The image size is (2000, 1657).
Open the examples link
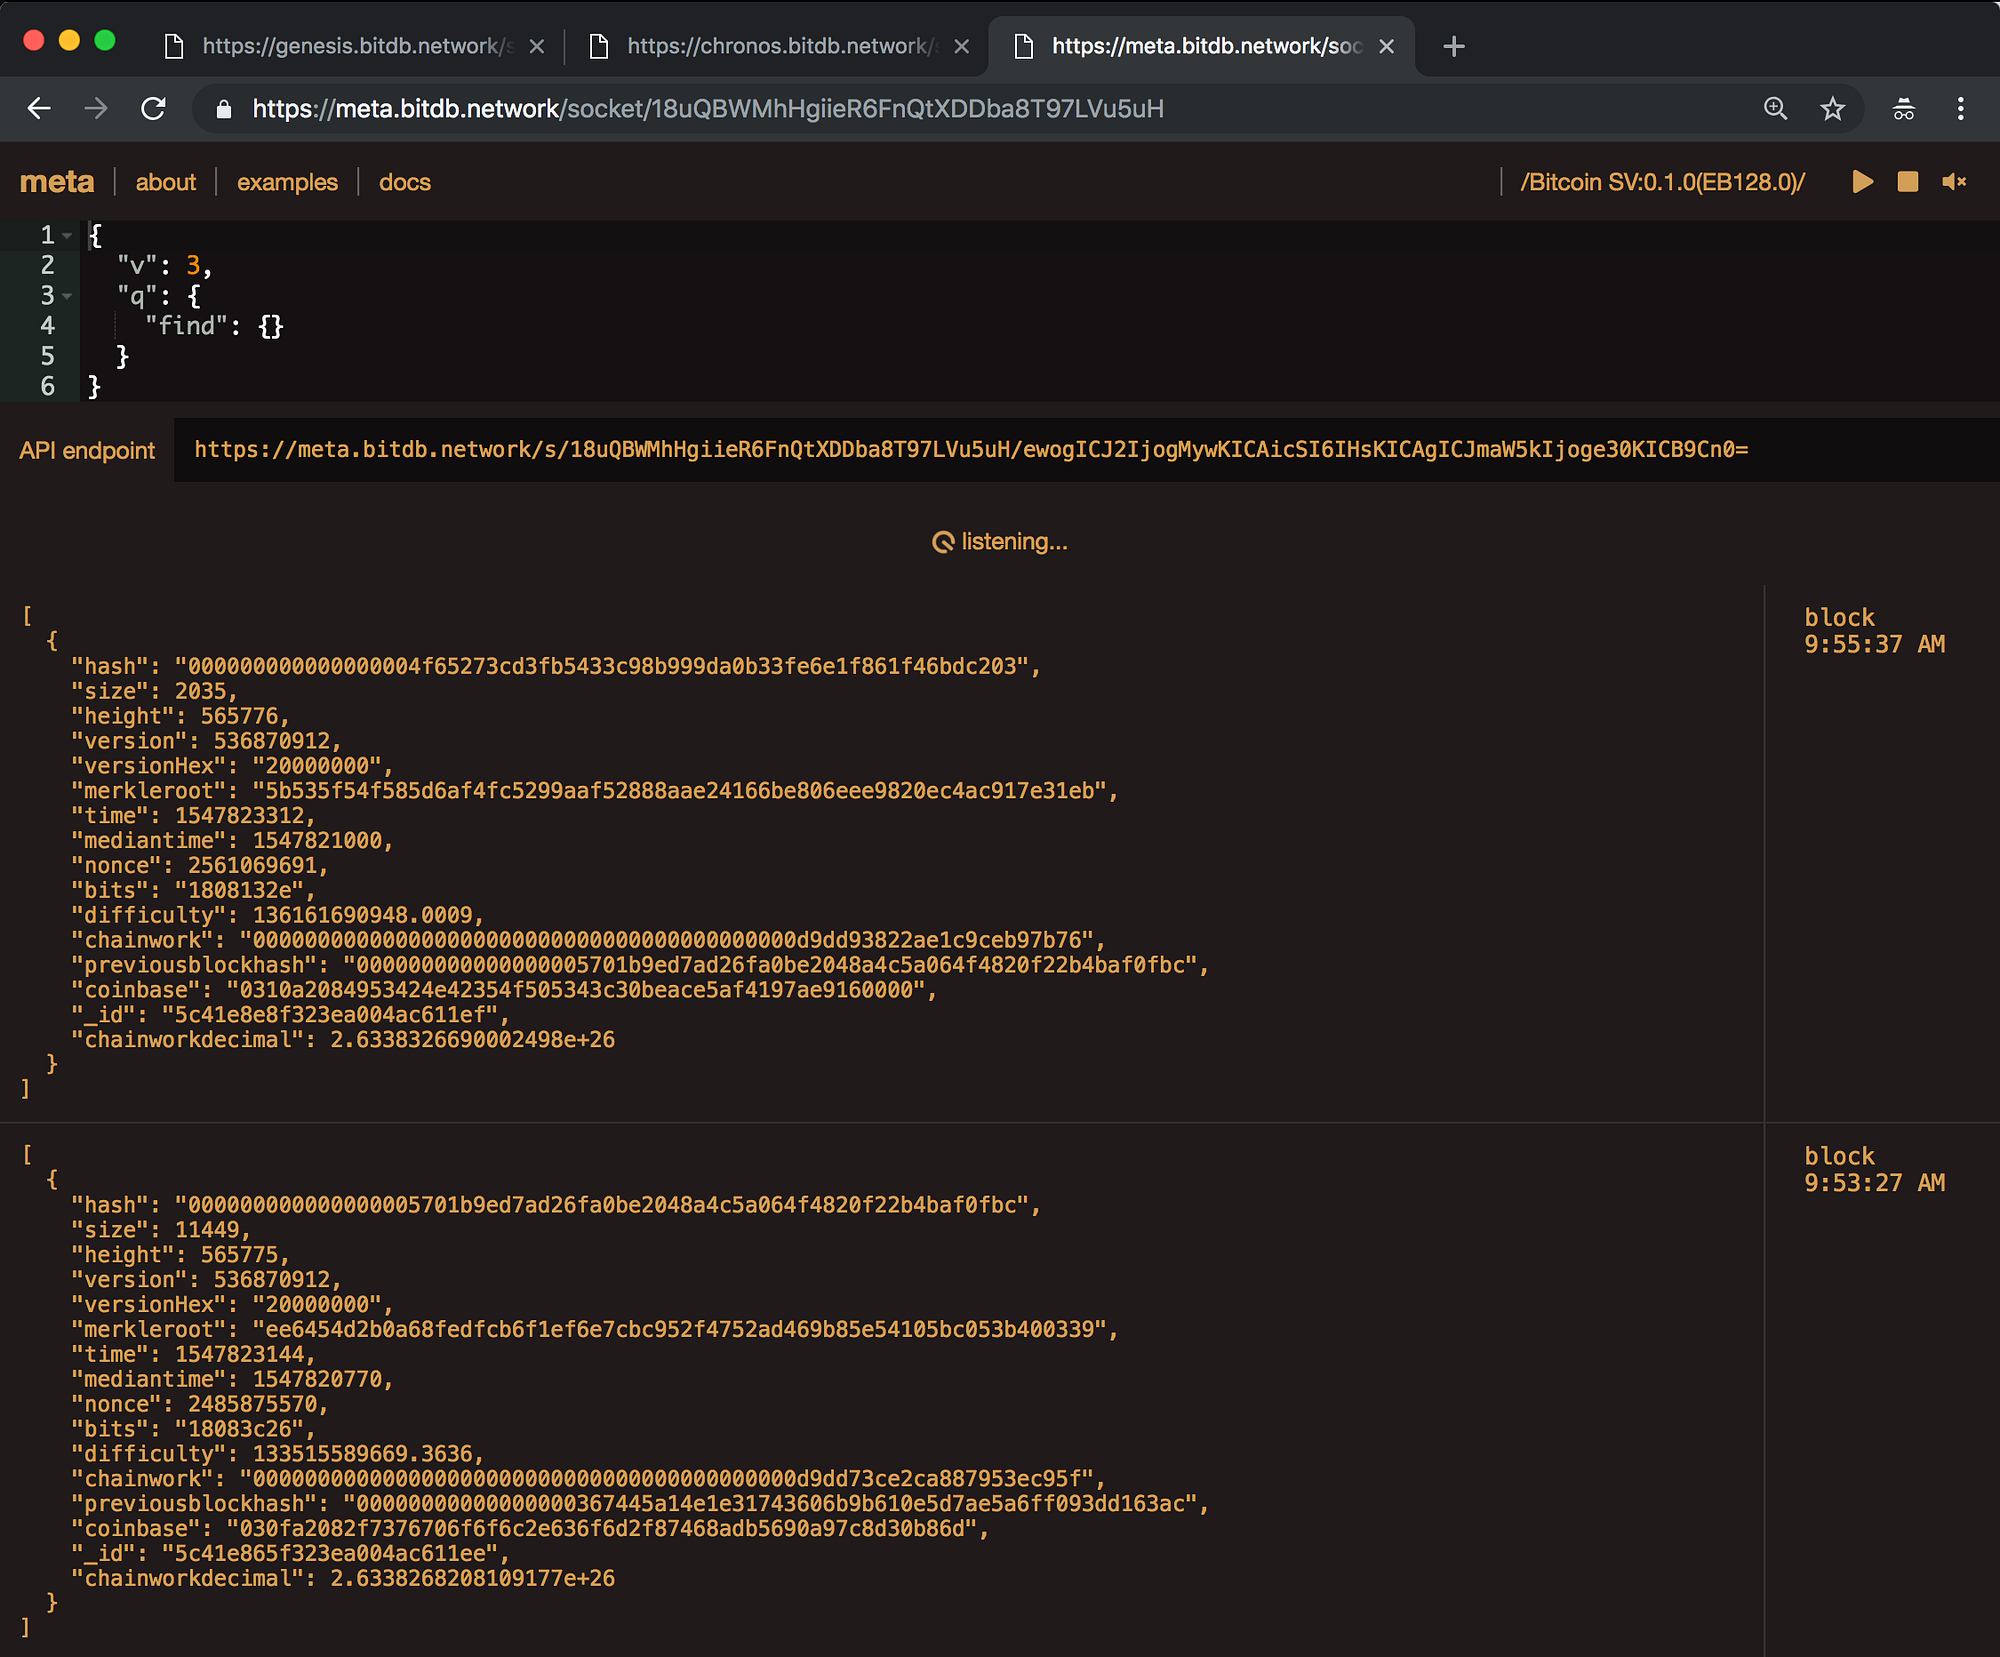(x=287, y=182)
